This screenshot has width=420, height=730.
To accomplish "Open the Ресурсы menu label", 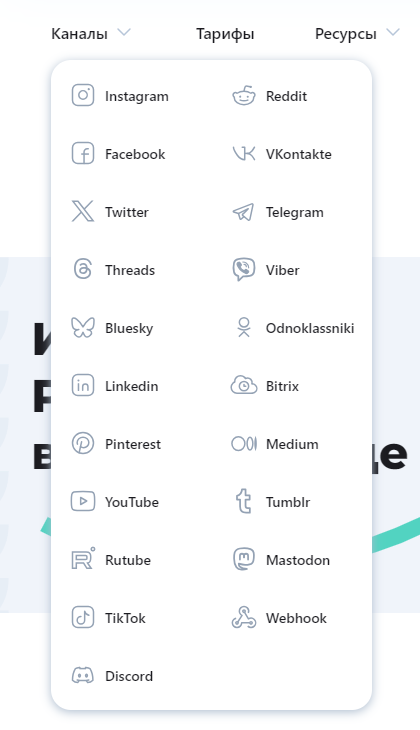I will coord(345,34).
